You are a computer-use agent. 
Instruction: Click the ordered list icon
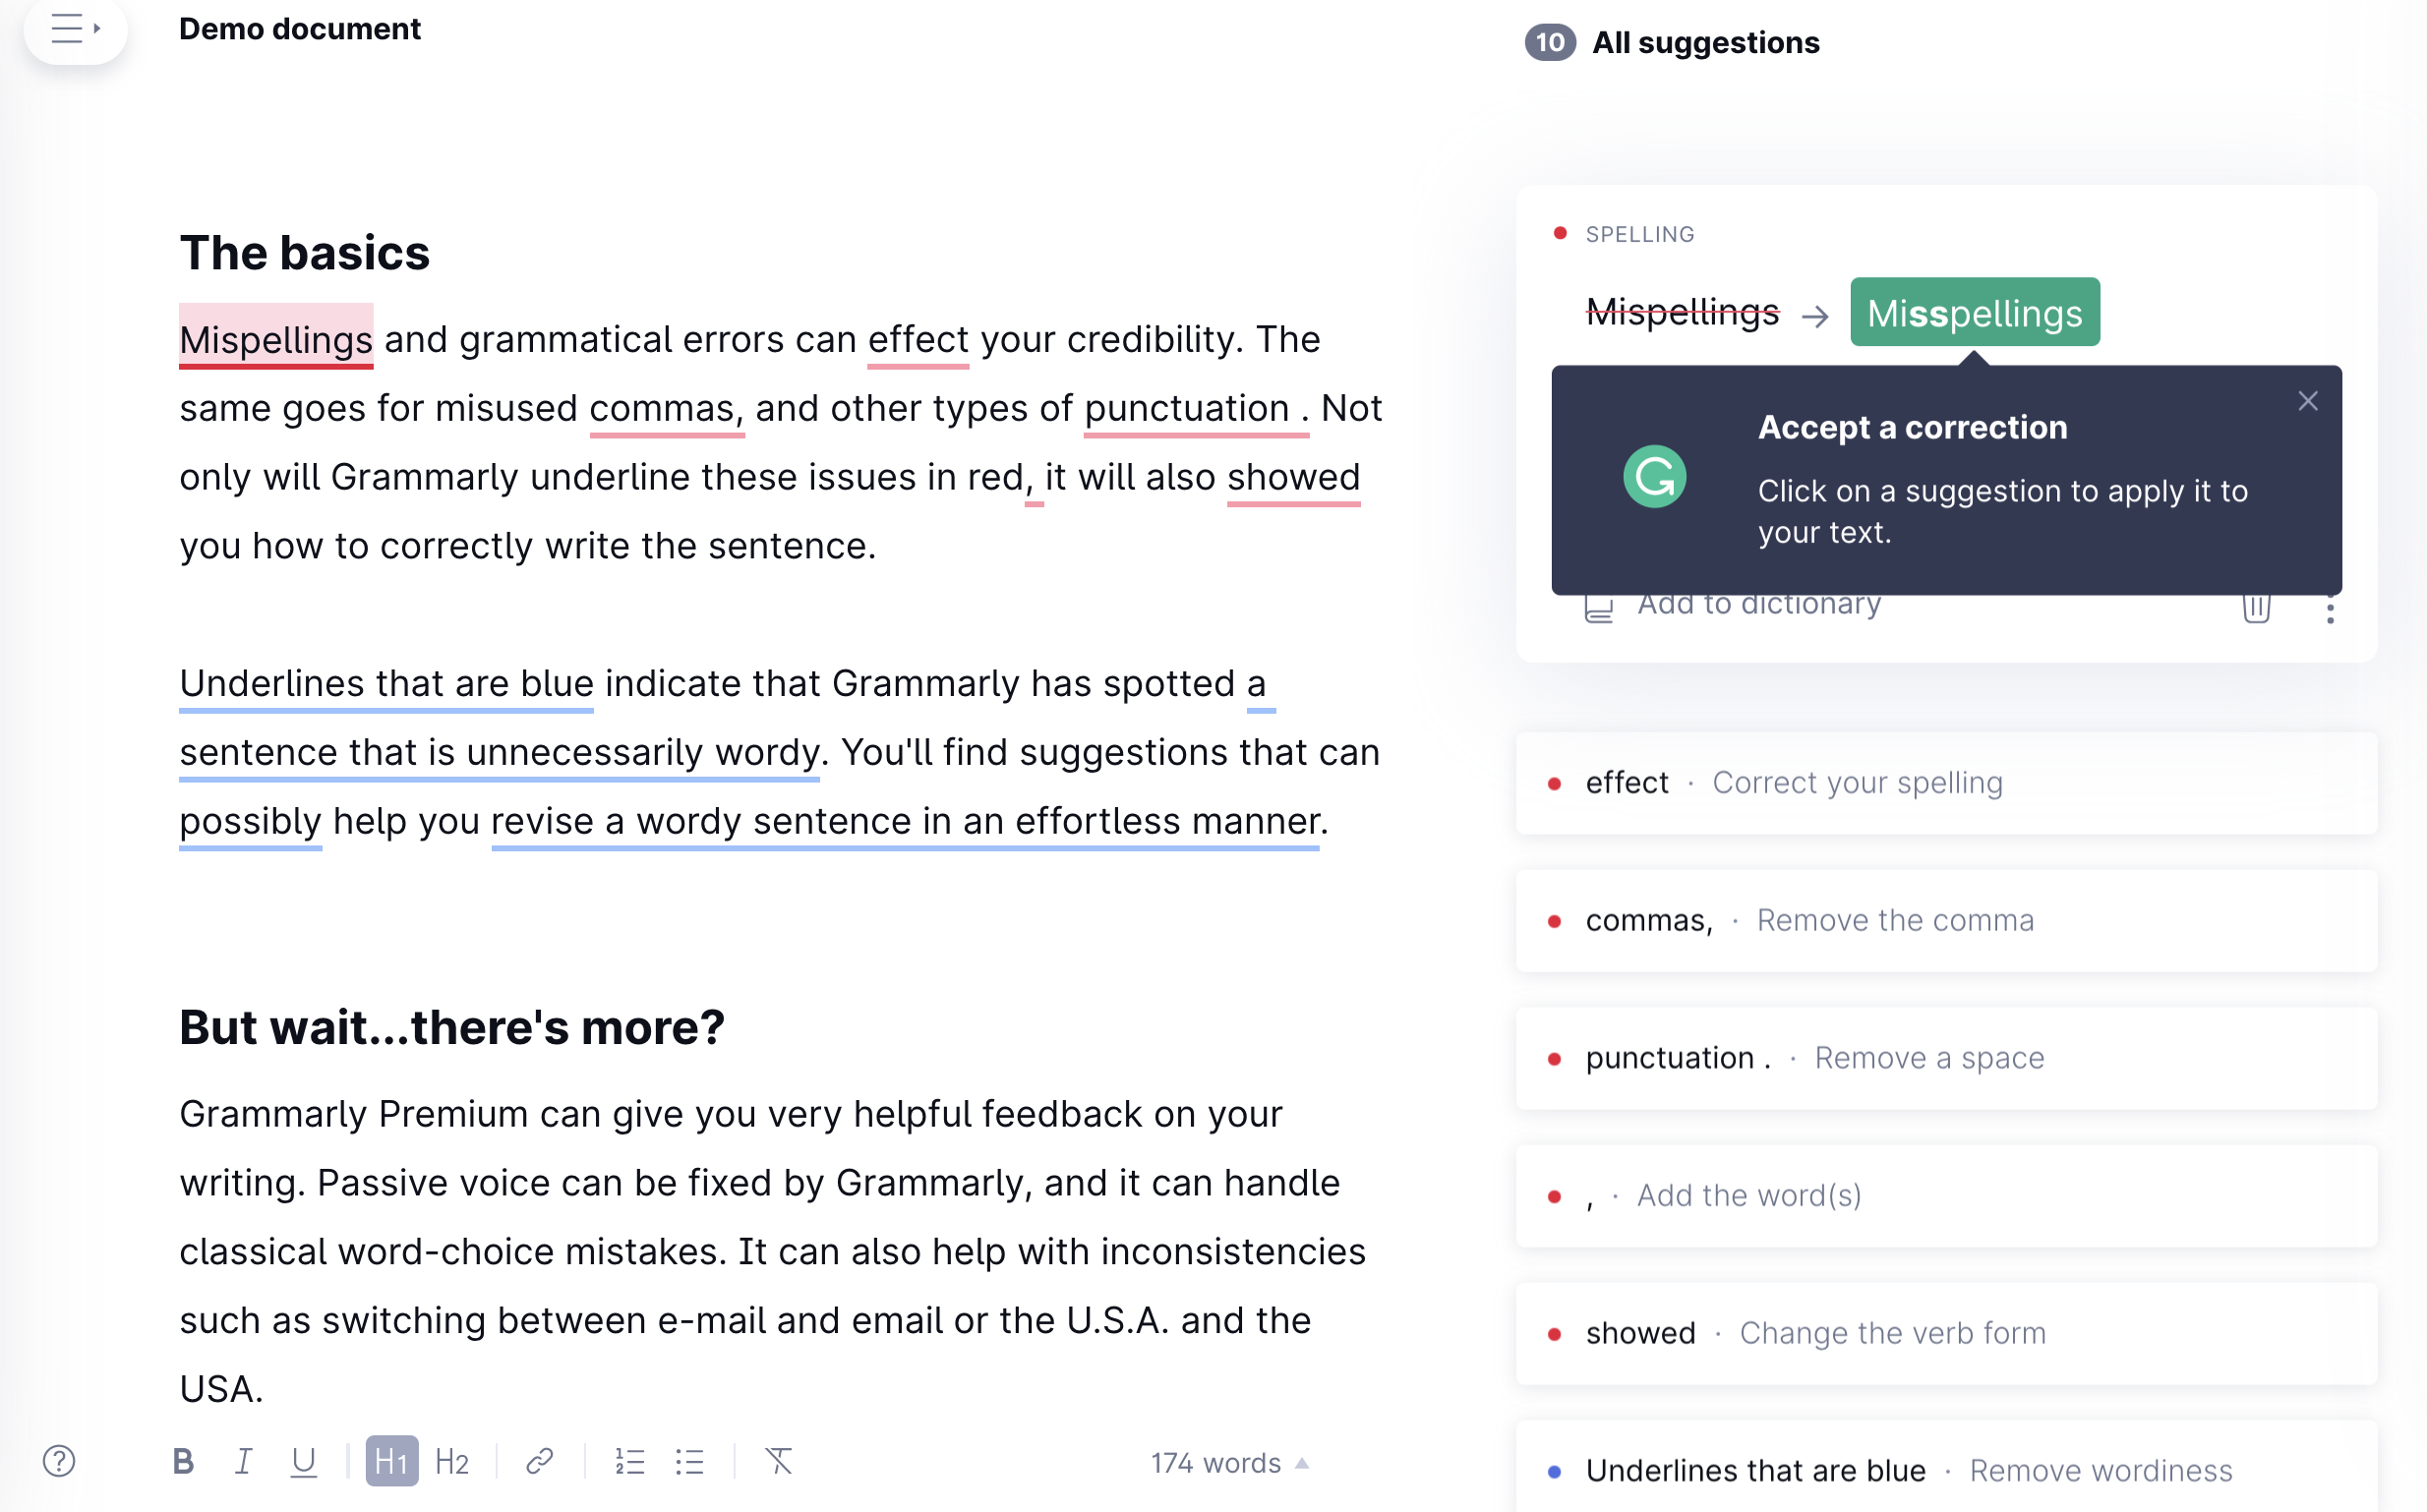(629, 1460)
